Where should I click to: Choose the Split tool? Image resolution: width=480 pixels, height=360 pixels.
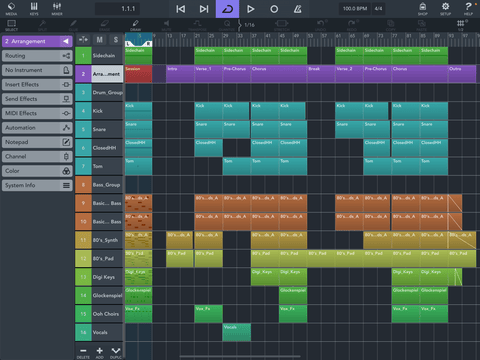(43, 25)
